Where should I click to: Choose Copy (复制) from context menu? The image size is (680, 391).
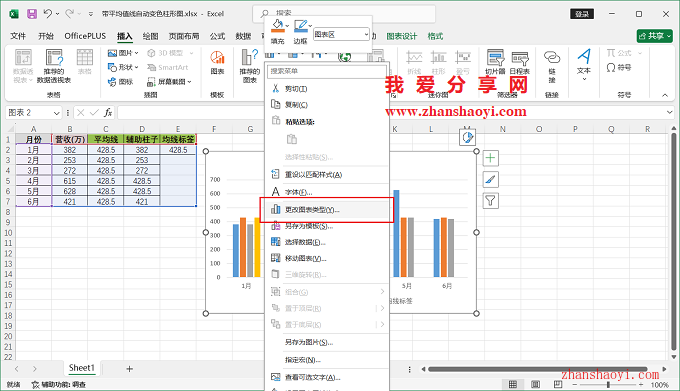click(327, 104)
